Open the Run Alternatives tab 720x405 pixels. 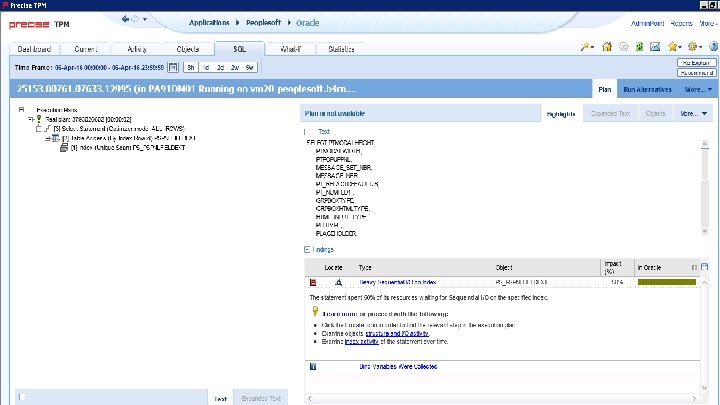coord(647,90)
